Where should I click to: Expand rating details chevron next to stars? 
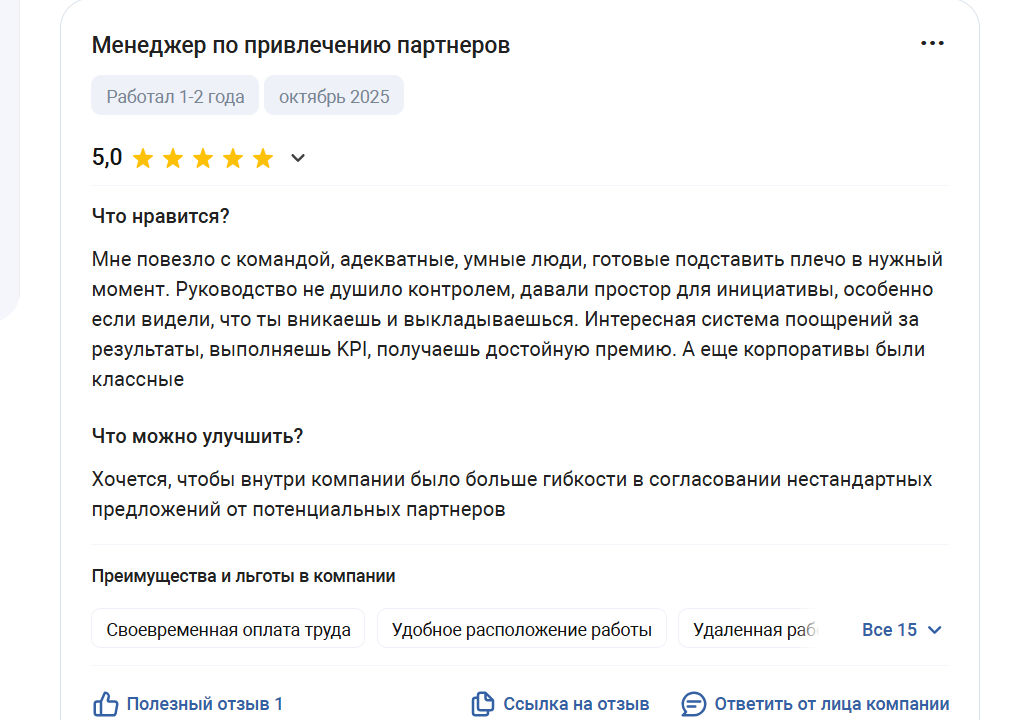pyautogui.click(x=297, y=158)
